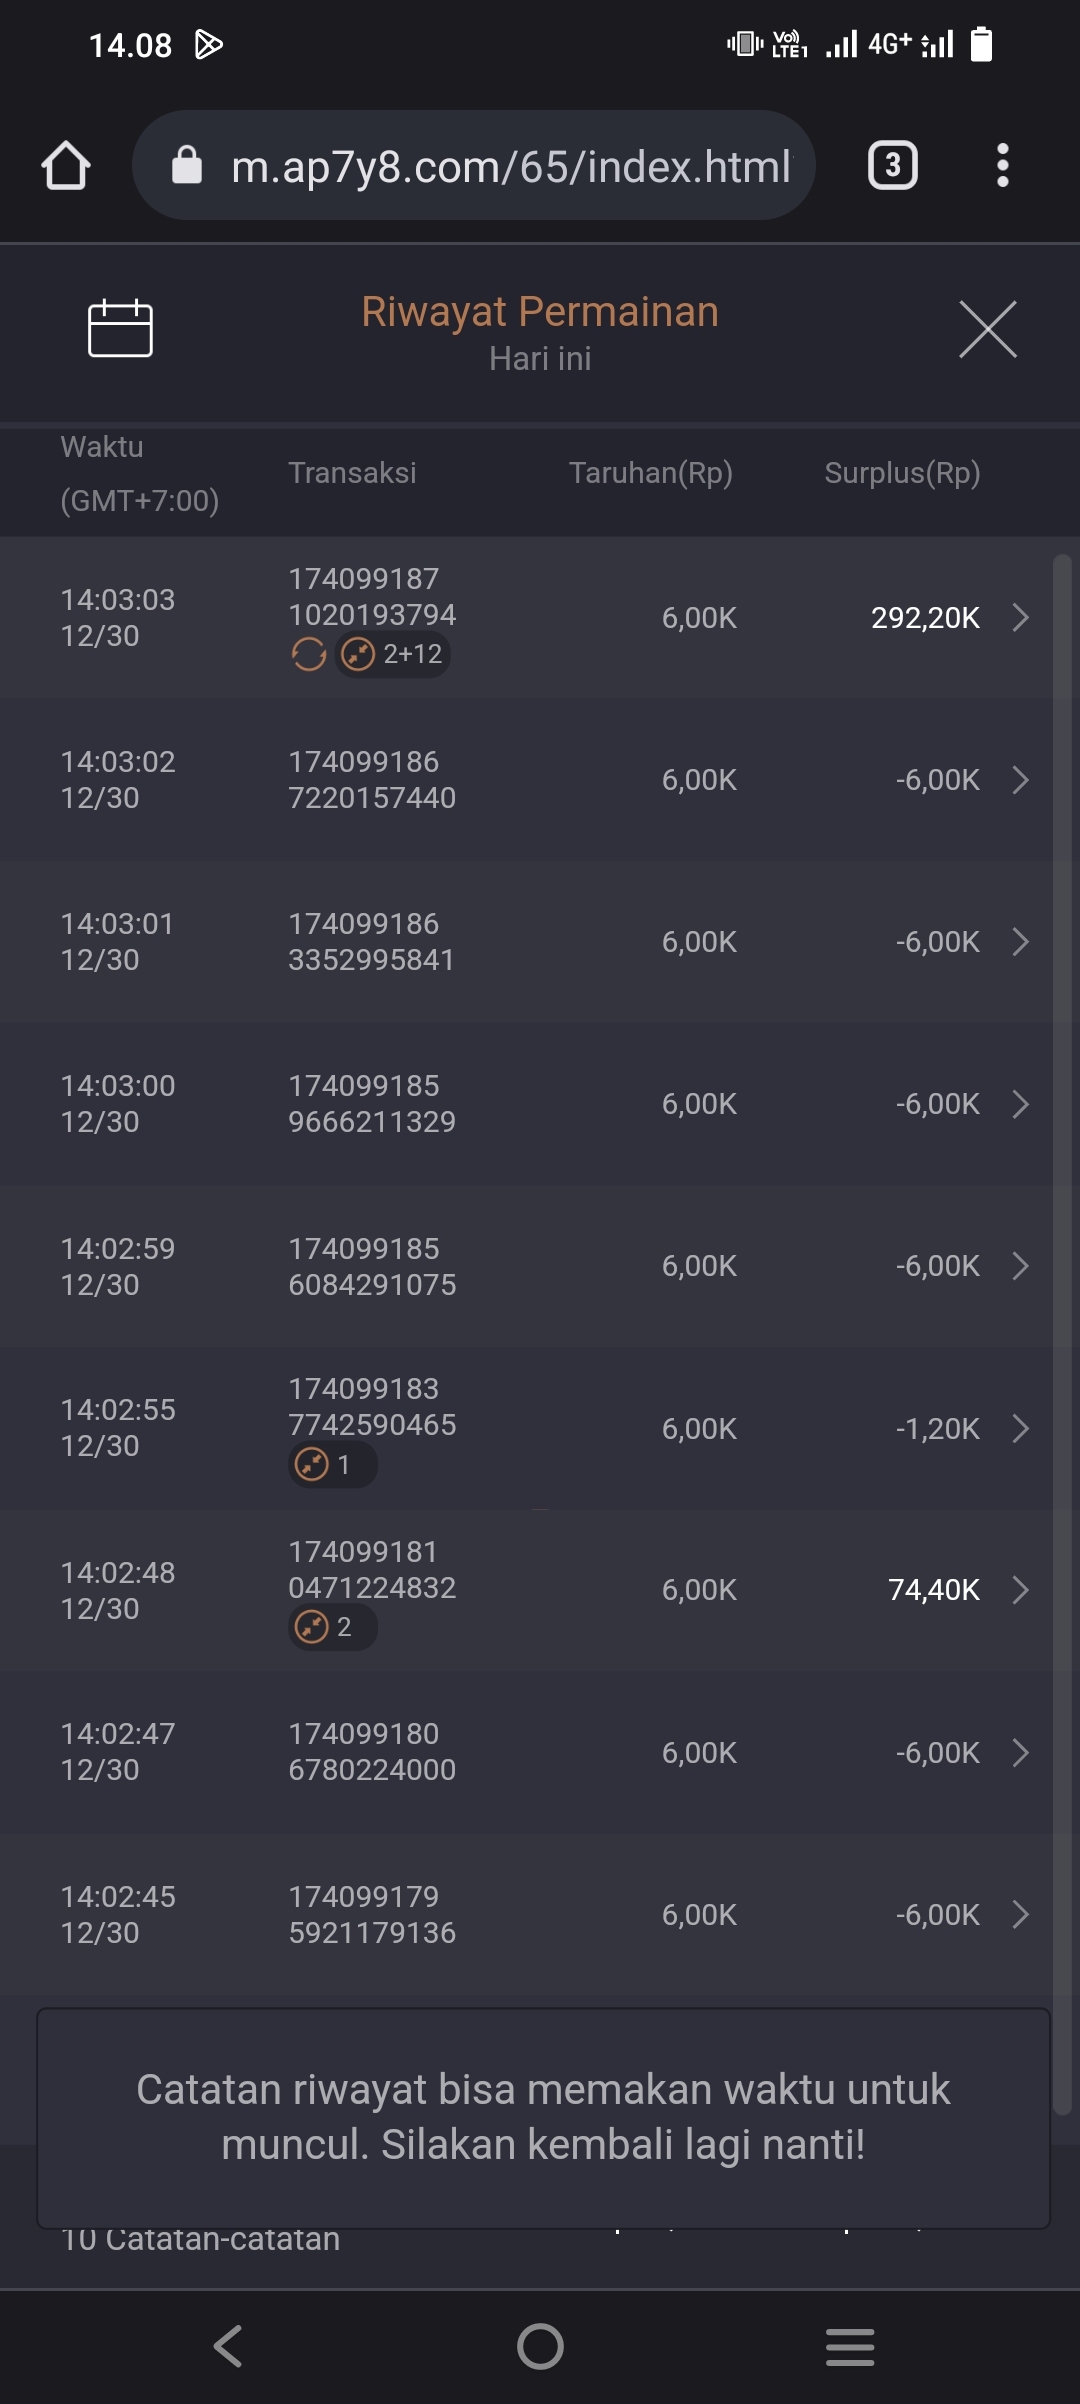This screenshot has width=1080, height=2404.
Task: Click the history list vertical scrollbar
Action: click(1062, 1330)
